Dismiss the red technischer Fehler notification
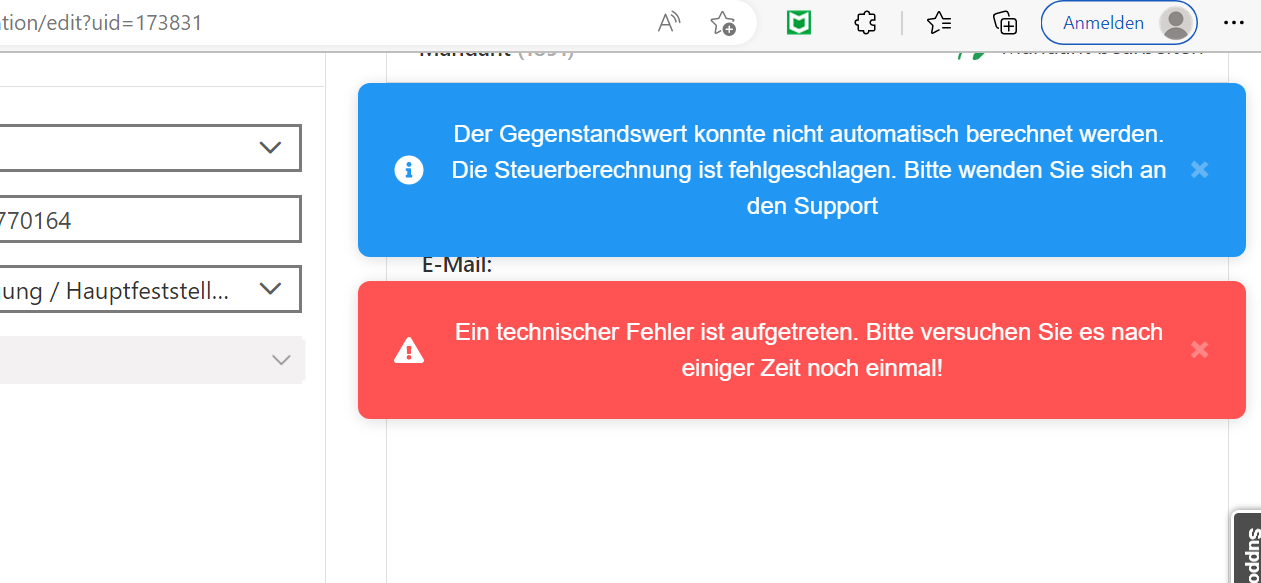 (x=1200, y=350)
